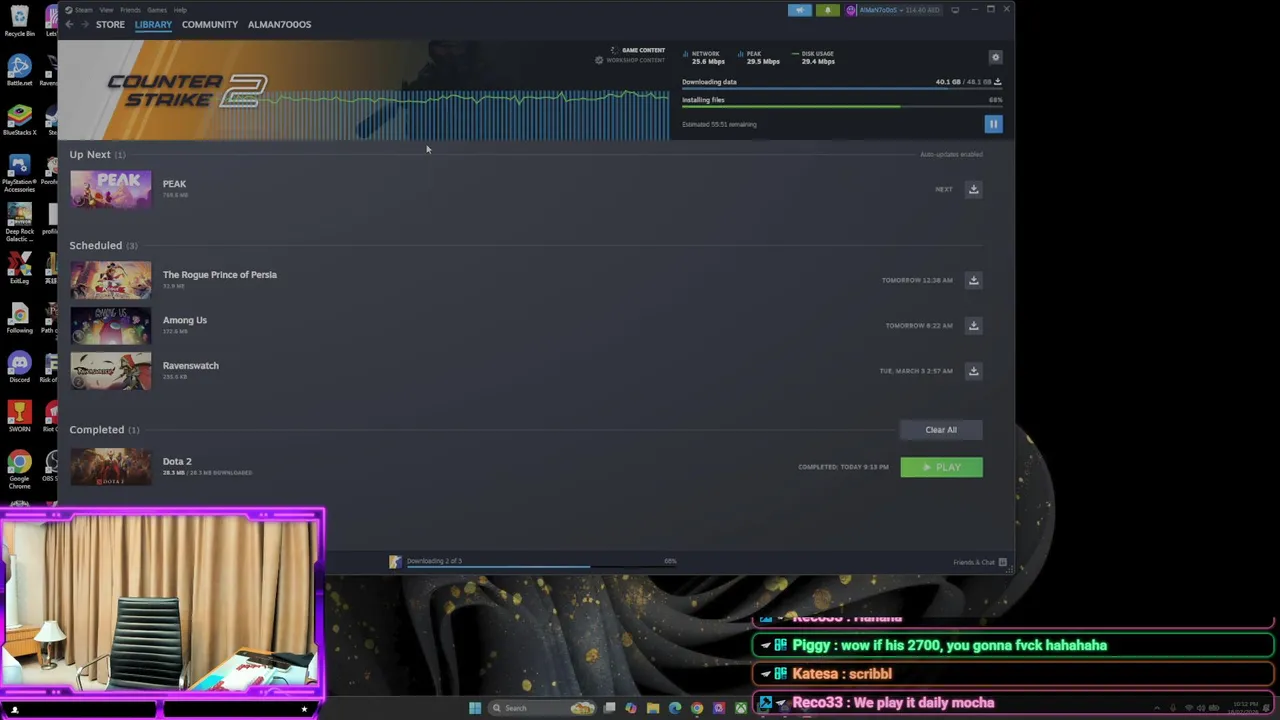Pause the Counter-Strike 2 download
1280x720 pixels.
(993, 124)
